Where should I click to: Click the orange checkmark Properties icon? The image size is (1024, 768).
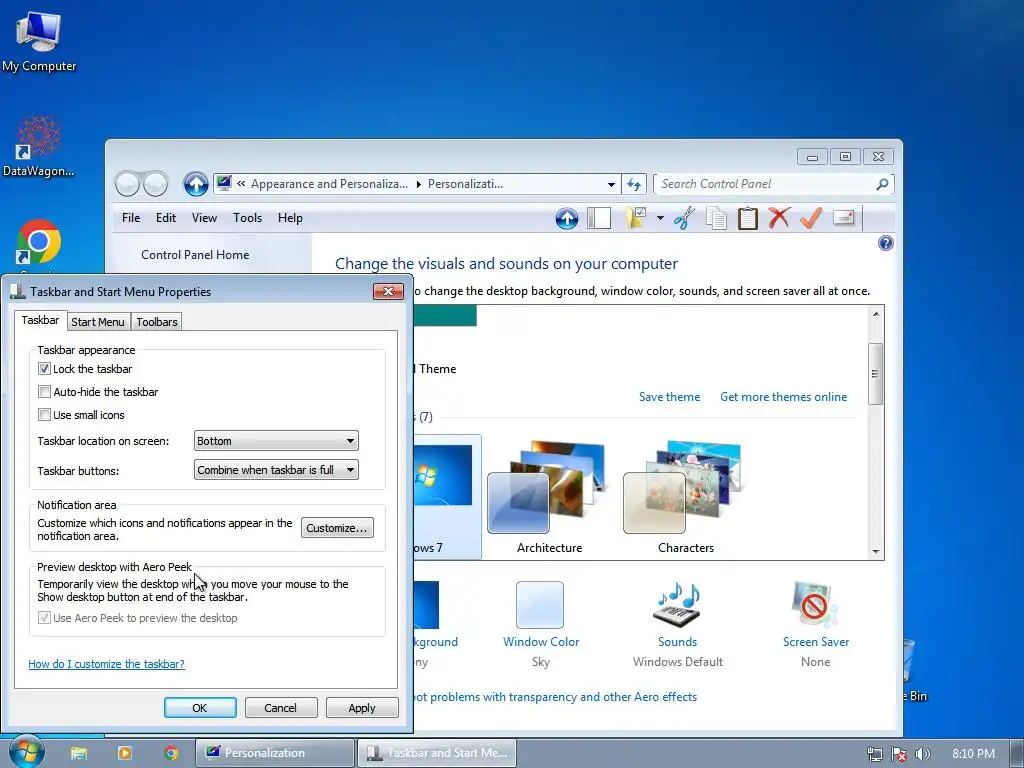click(x=810, y=218)
